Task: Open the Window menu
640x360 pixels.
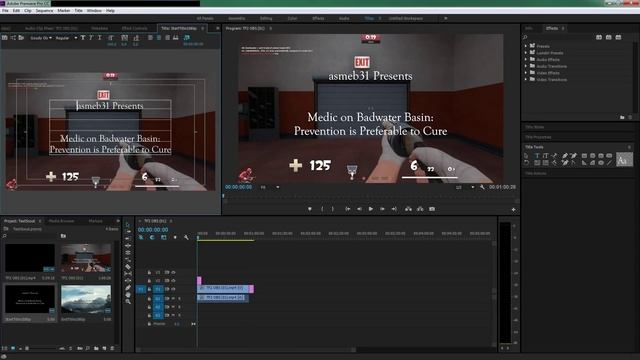Action: click(x=94, y=11)
